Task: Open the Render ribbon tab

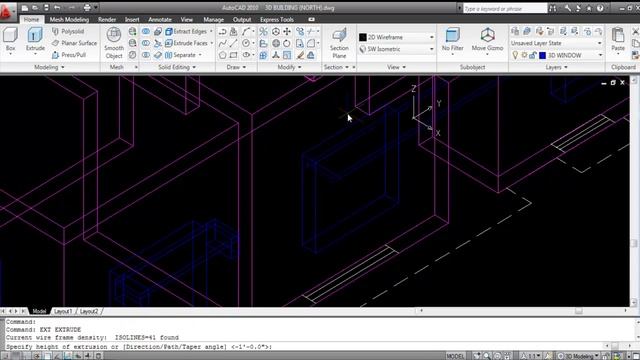Action: pos(107,19)
